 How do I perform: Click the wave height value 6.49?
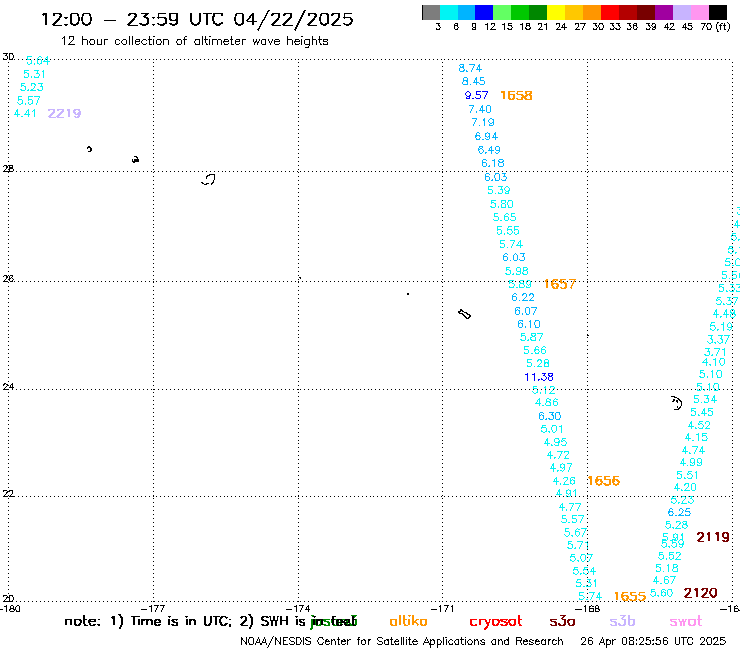489,150
